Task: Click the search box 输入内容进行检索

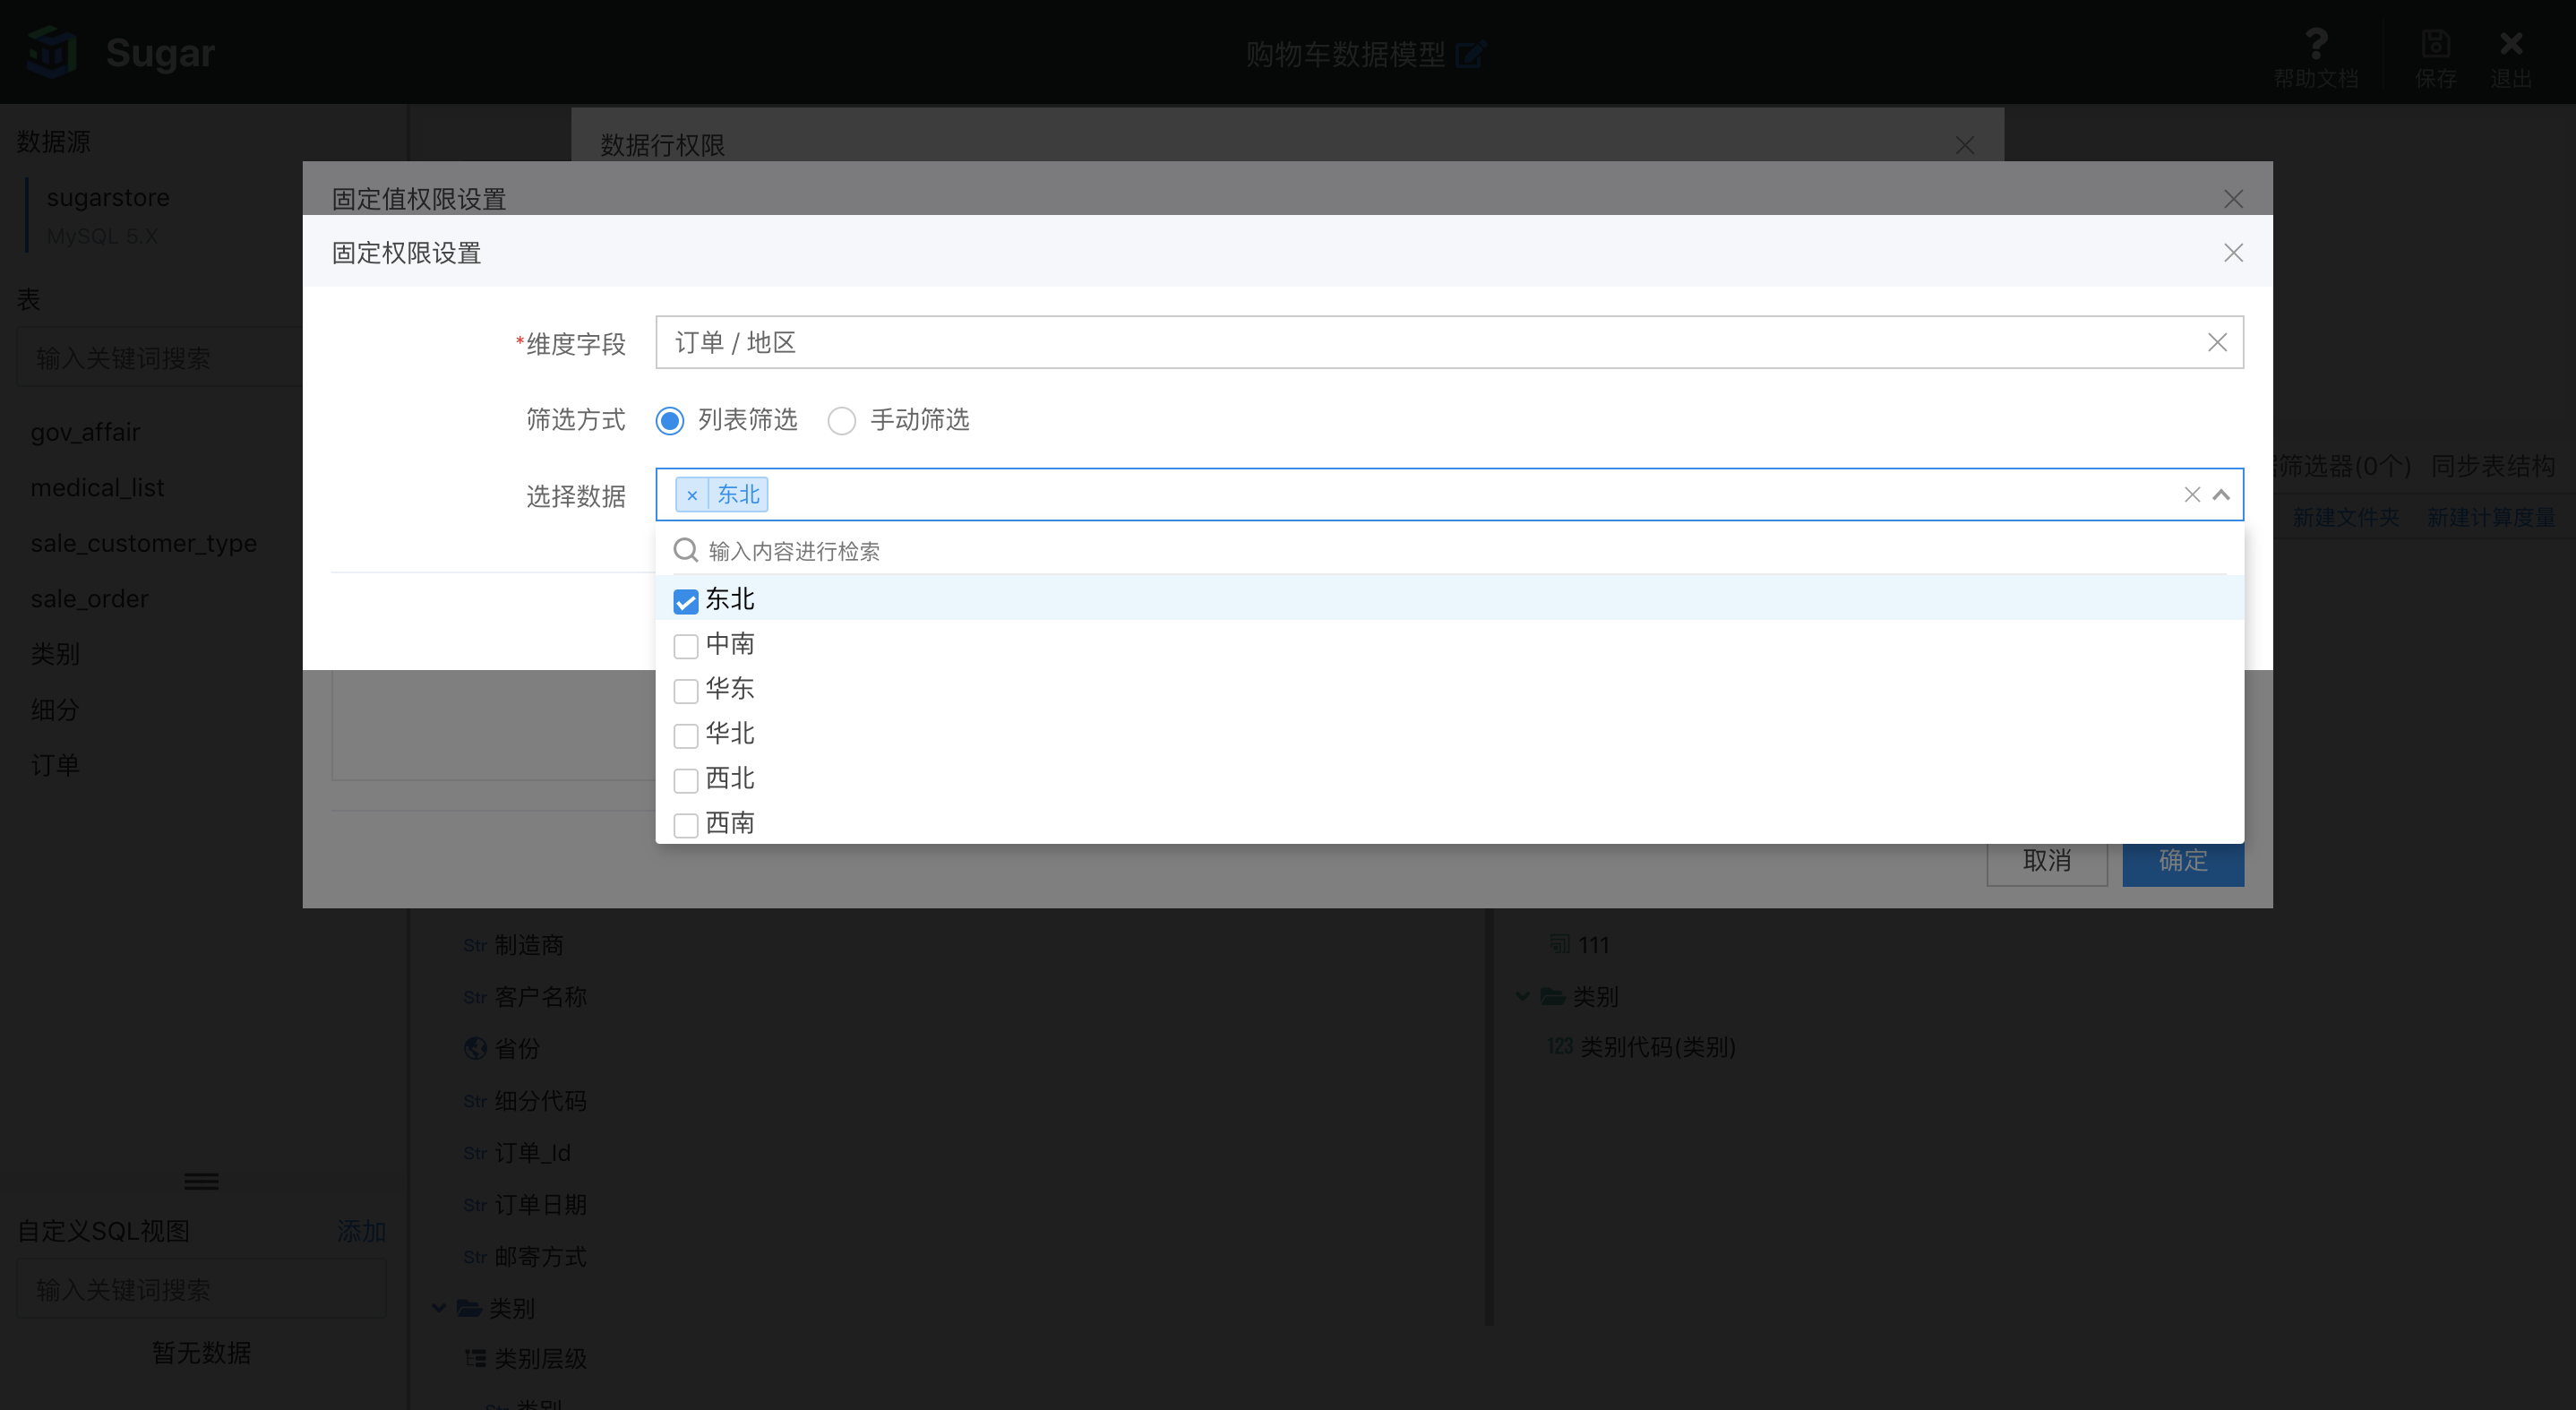Action: 1449,551
